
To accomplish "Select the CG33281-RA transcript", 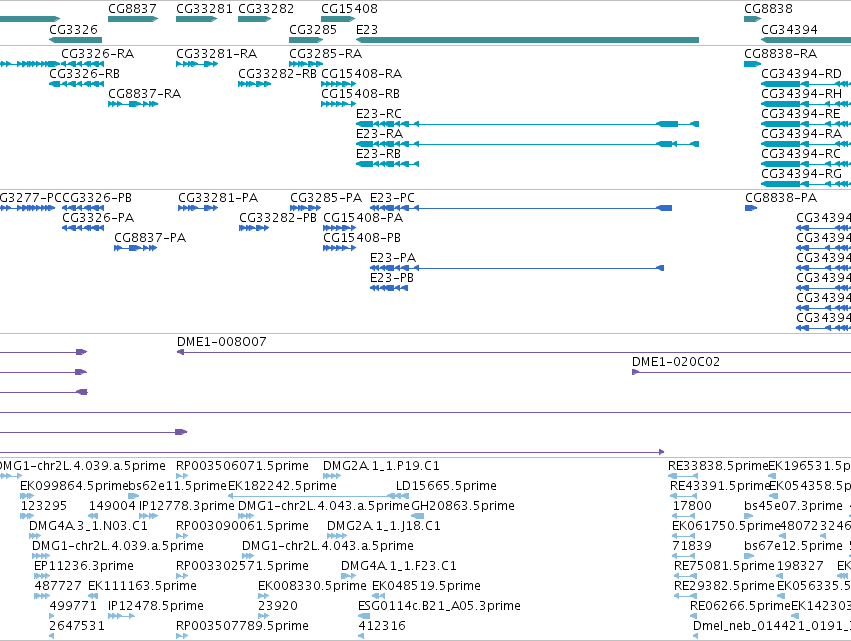I will click(197, 64).
